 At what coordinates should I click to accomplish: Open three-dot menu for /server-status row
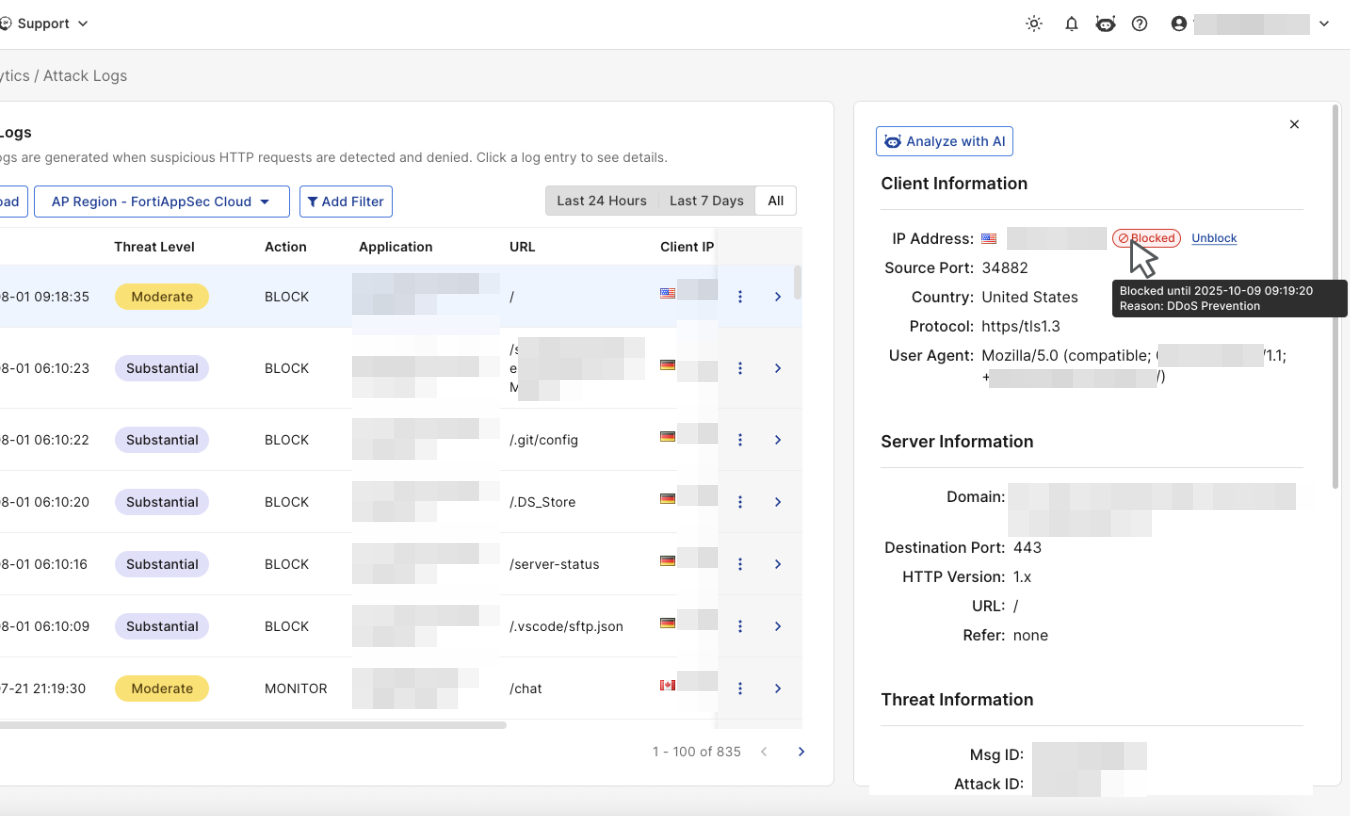tap(740, 564)
